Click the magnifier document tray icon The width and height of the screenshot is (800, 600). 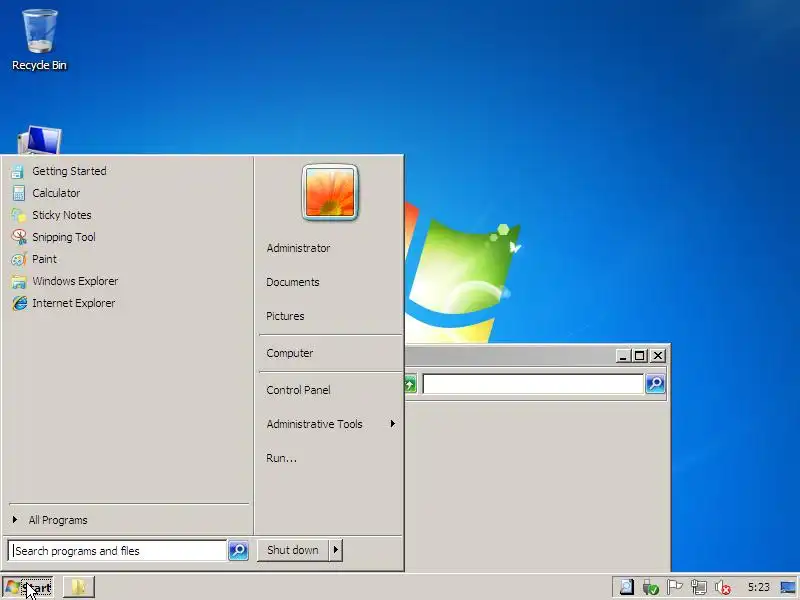tap(627, 587)
